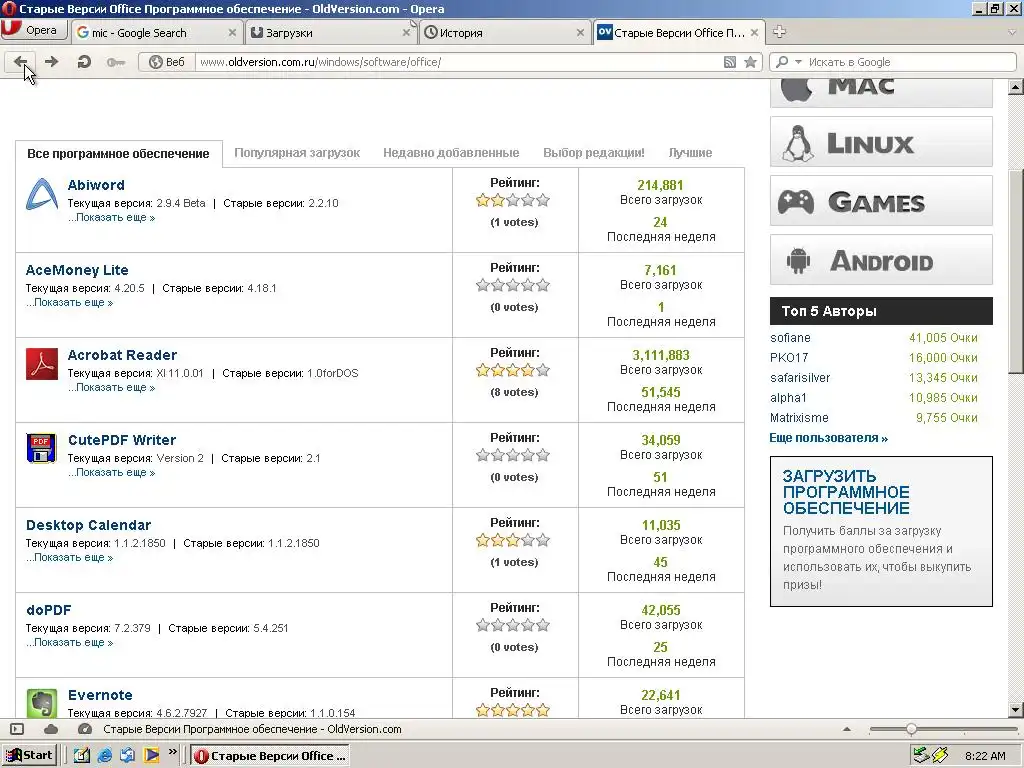The width and height of the screenshot is (1024, 768).
Task: Go forward with the forward arrow
Action: click(52, 62)
